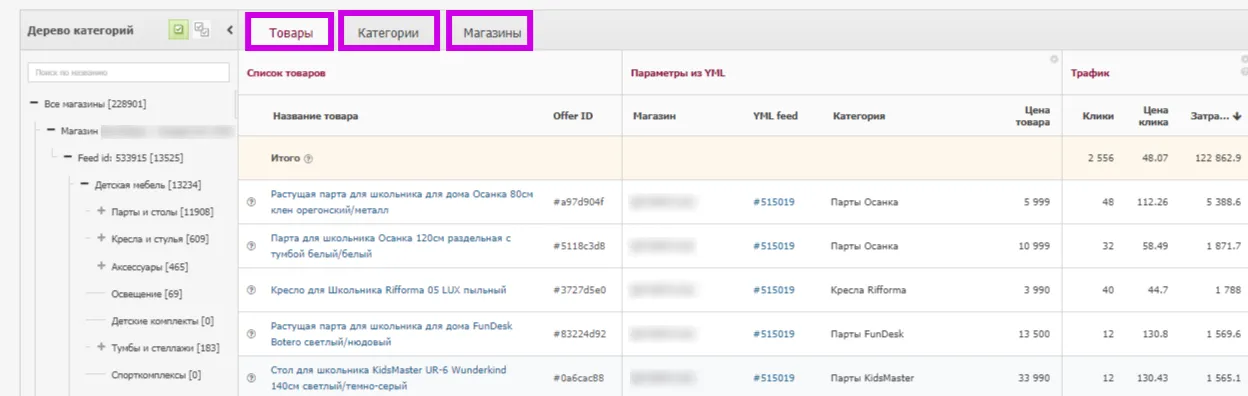Expand the Кресла и стулья node
This screenshot has width=1248, height=396.
click(102, 239)
